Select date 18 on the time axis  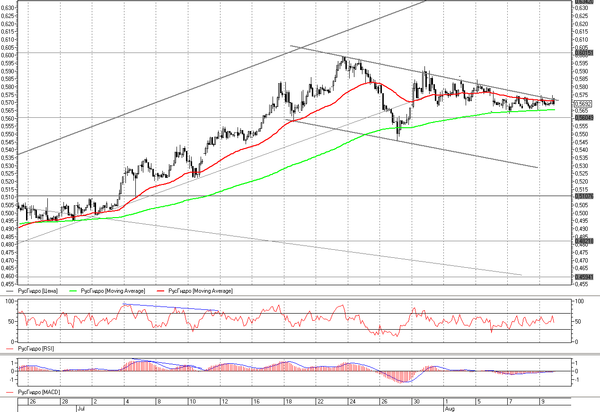(289, 402)
